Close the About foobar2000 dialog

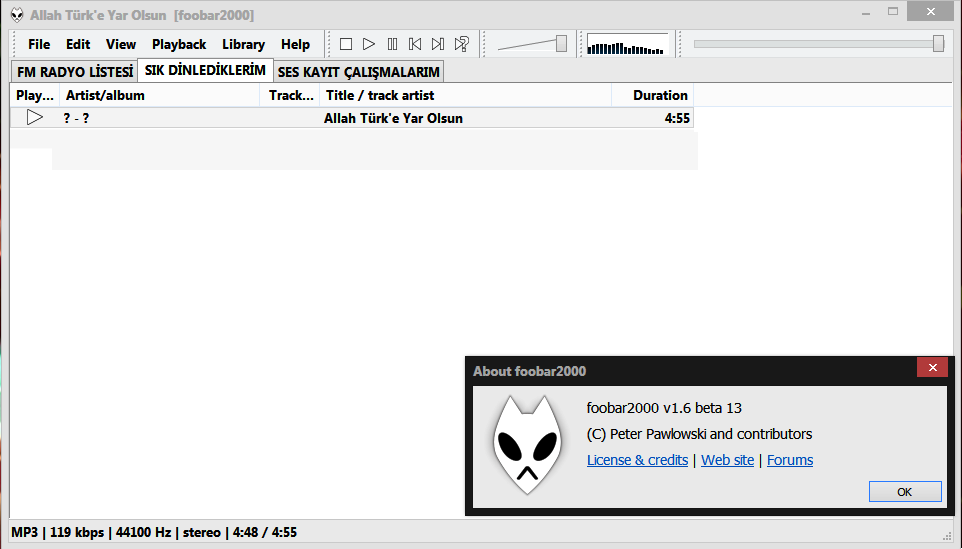[x=933, y=367]
